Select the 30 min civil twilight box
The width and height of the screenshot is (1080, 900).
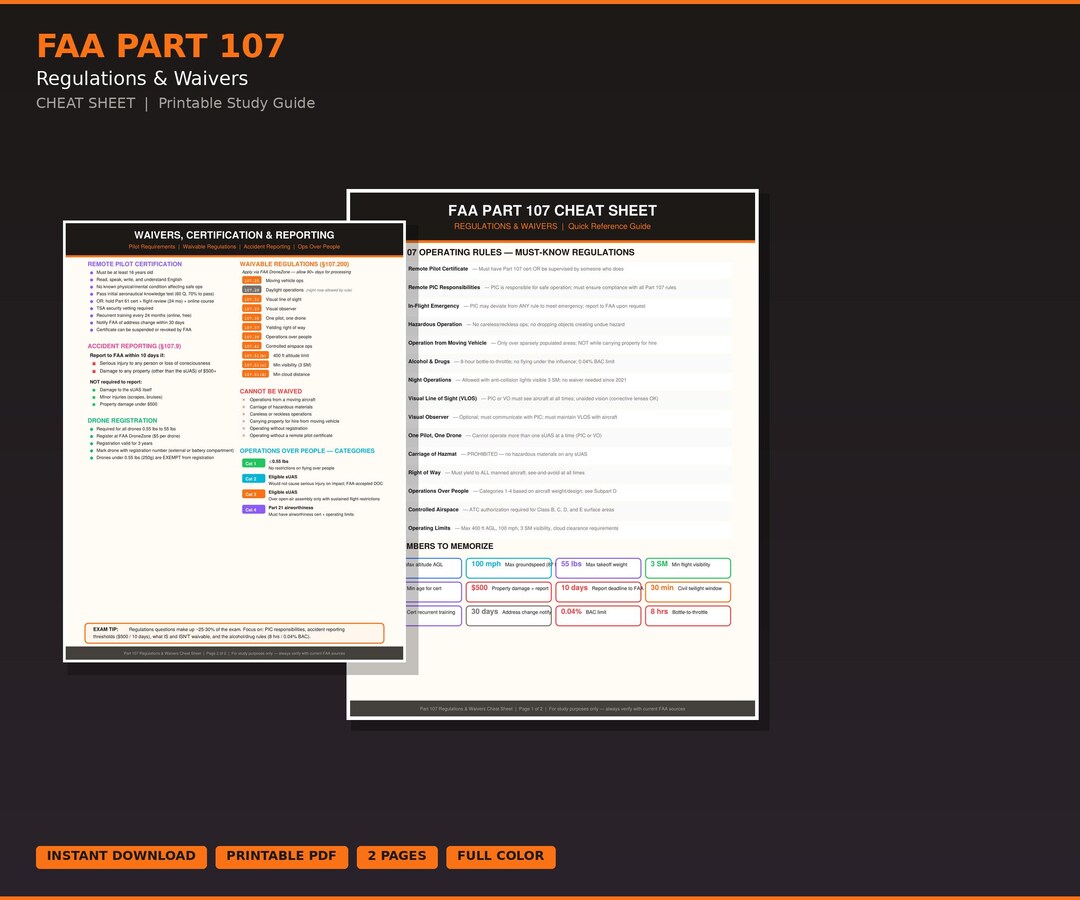[x=687, y=592]
